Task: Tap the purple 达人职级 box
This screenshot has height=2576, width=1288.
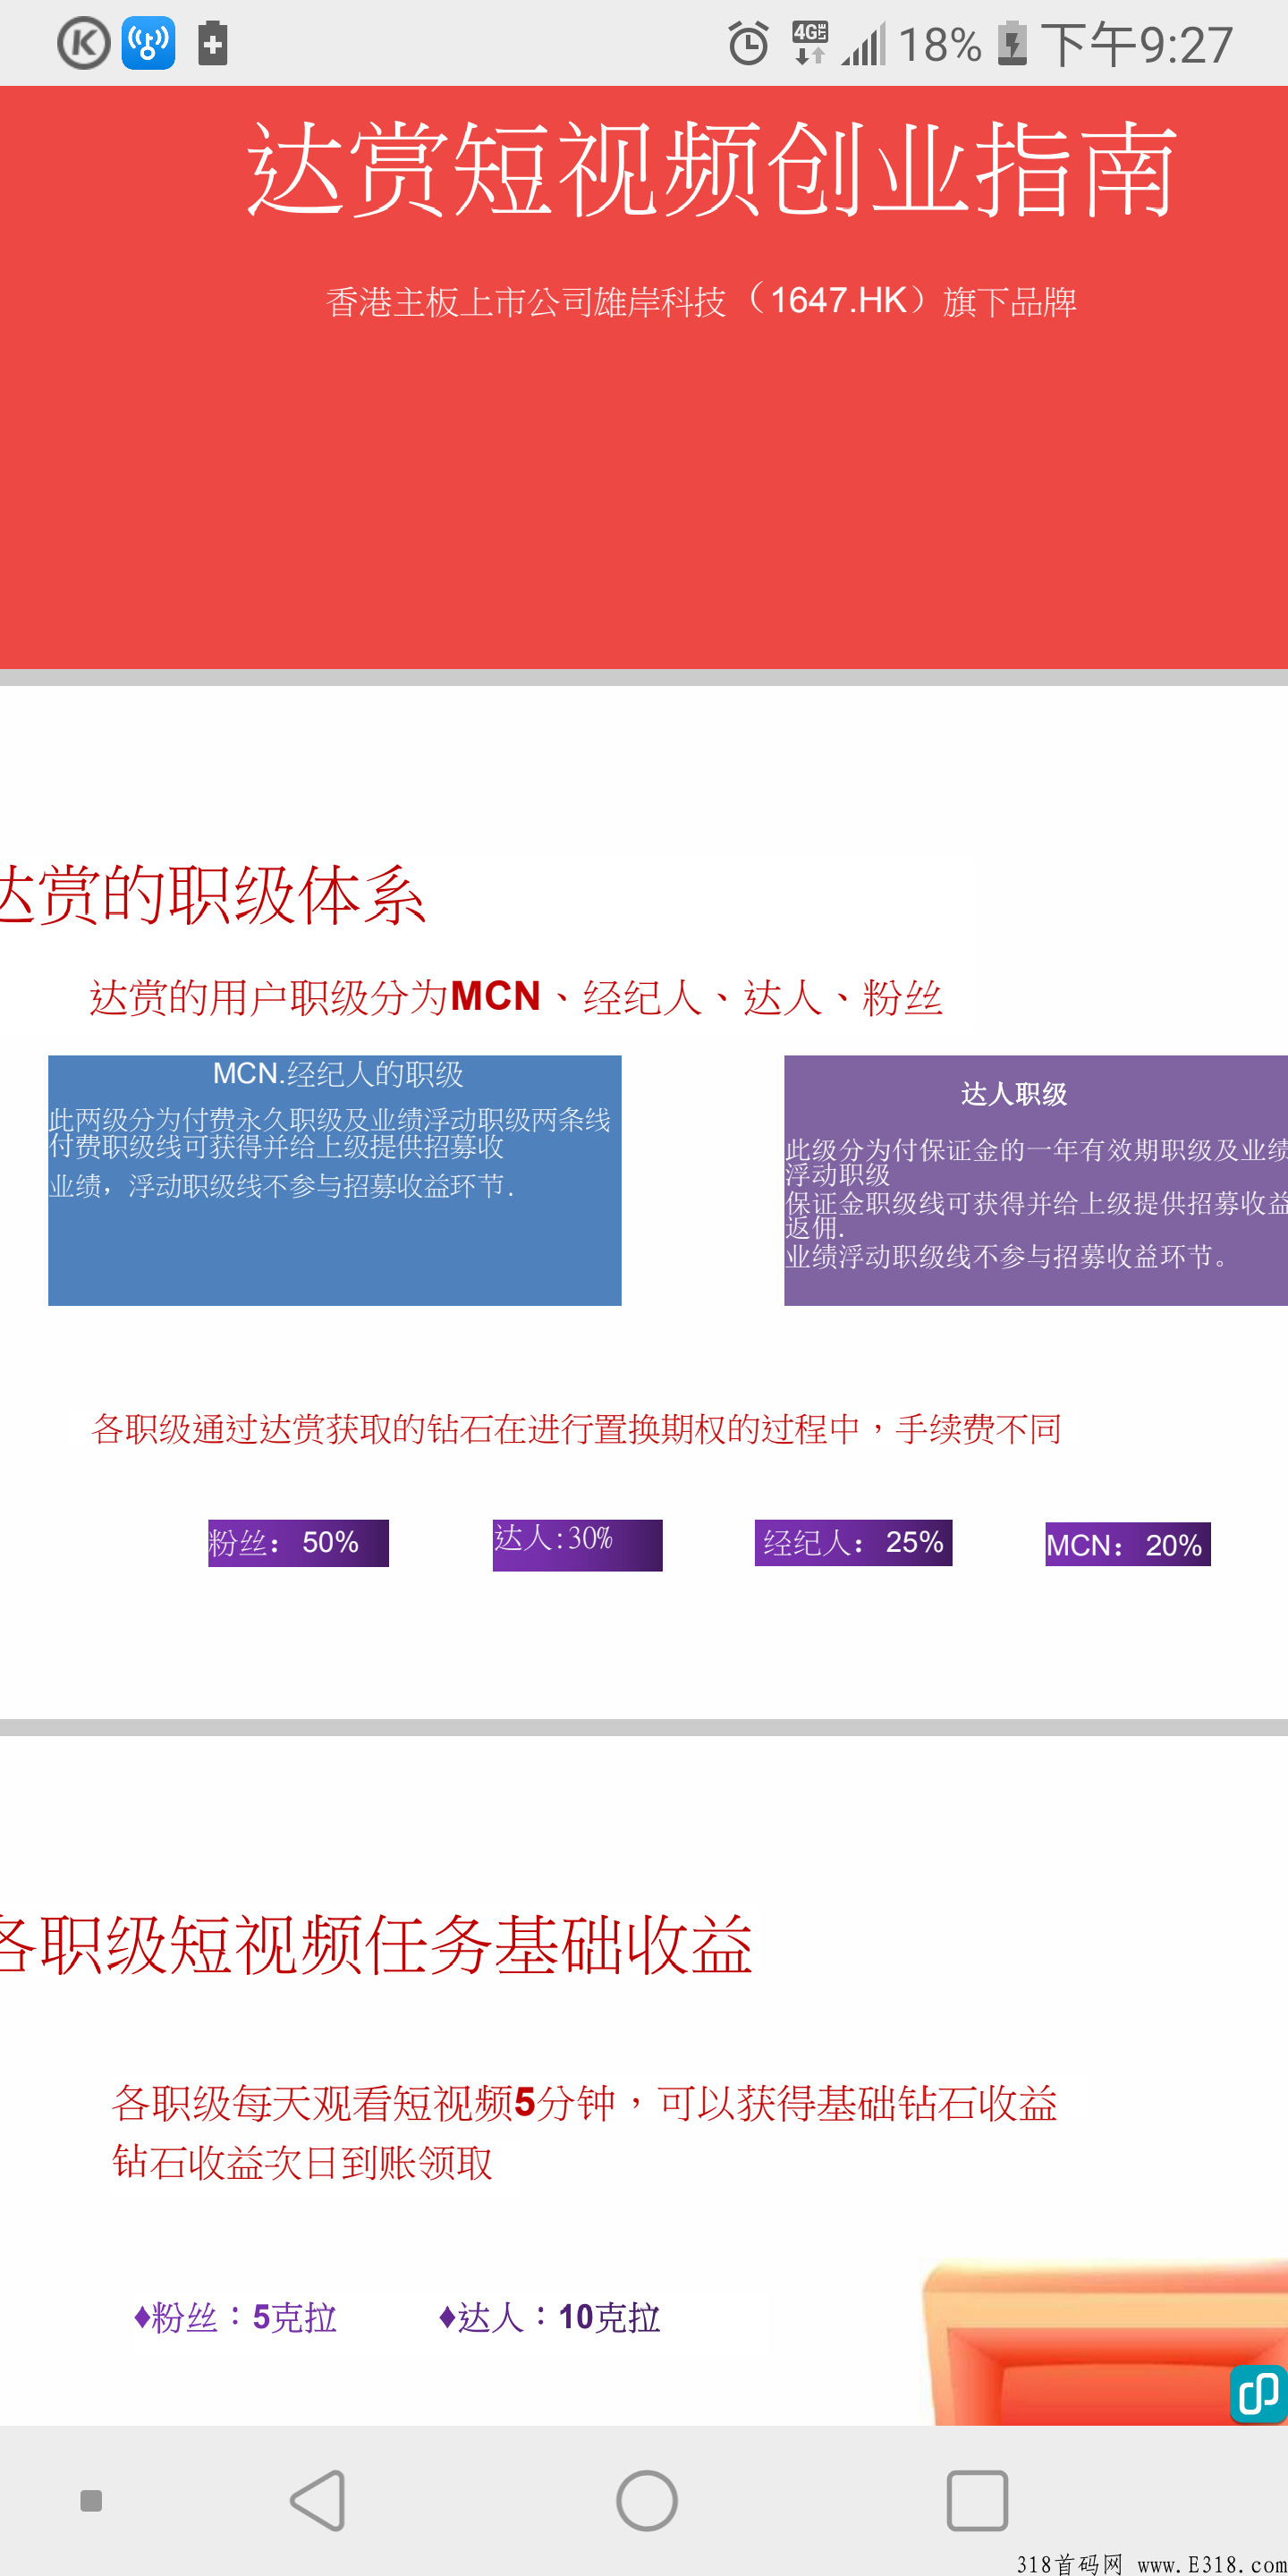Action: [1036, 1180]
